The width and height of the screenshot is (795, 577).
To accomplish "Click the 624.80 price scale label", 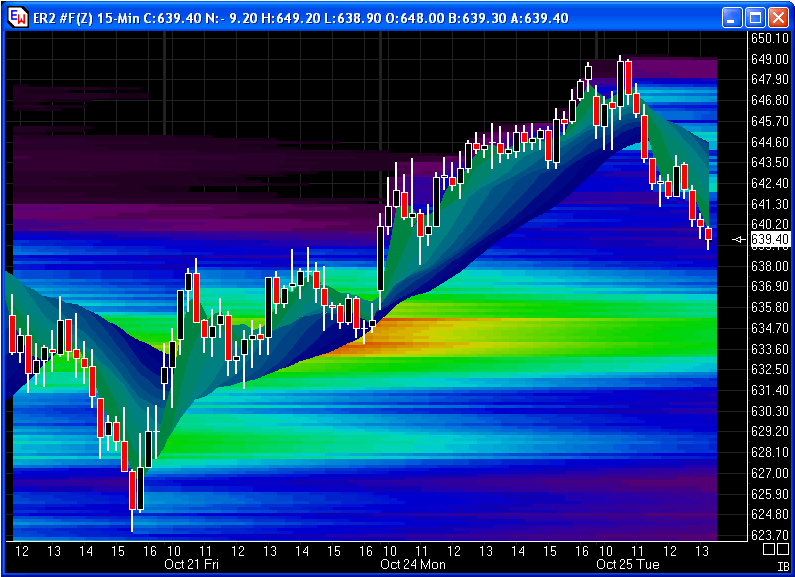I will click(x=770, y=514).
